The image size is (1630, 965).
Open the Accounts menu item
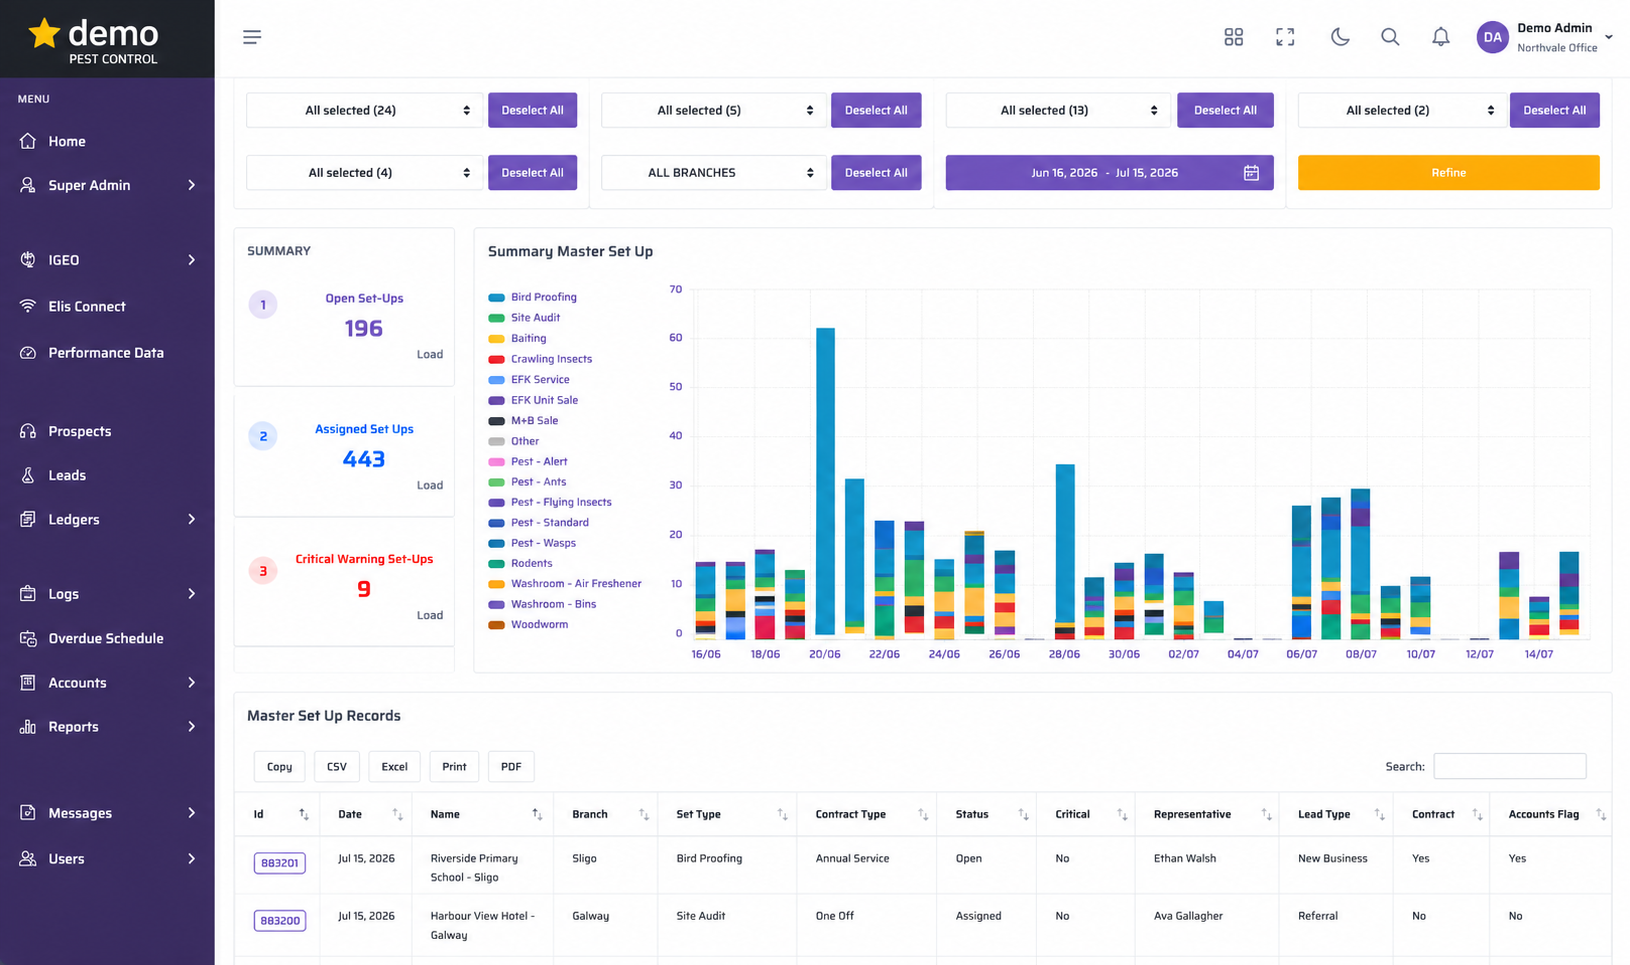tap(107, 683)
